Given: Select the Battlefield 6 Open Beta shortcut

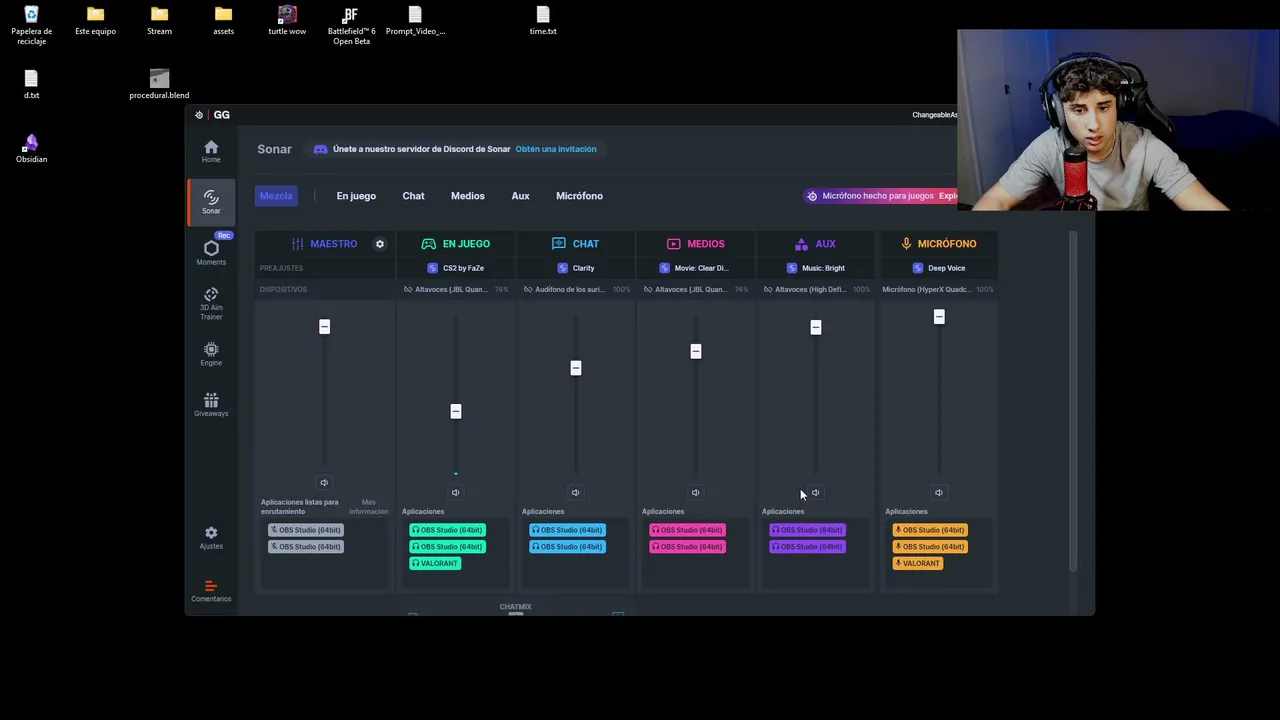Looking at the screenshot, I should tap(351, 26).
